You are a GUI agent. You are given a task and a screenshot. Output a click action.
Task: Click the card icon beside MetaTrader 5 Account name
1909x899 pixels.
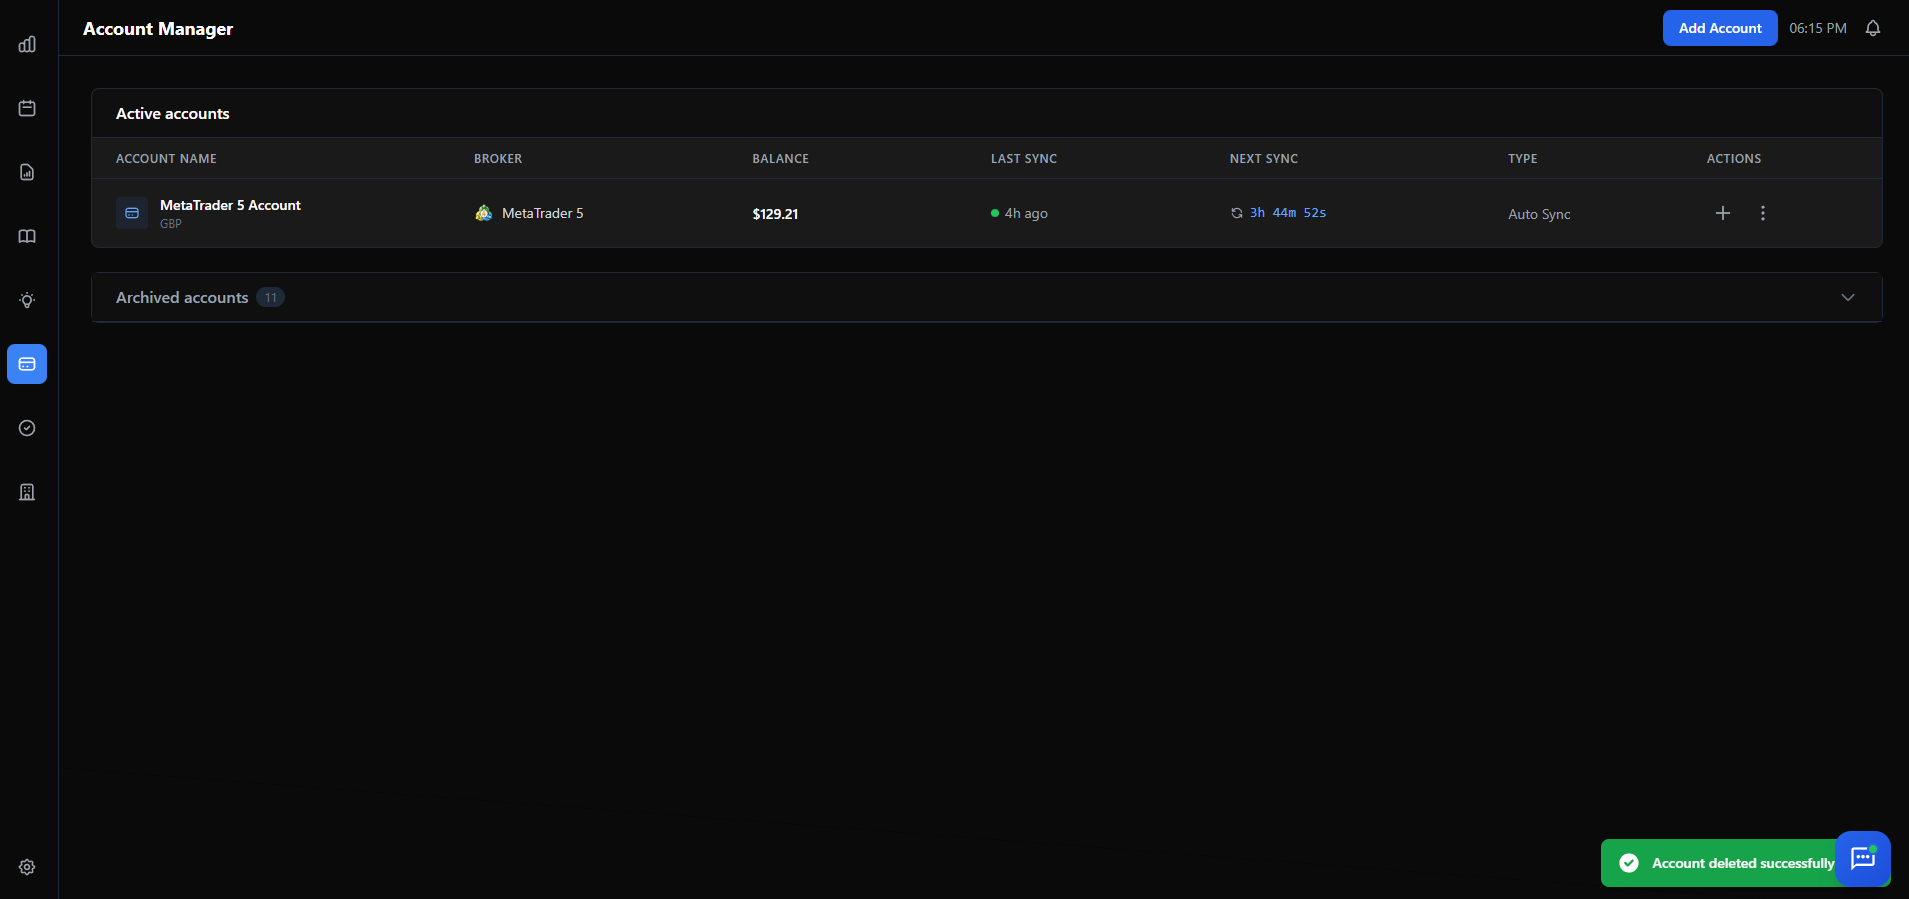[x=132, y=213]
